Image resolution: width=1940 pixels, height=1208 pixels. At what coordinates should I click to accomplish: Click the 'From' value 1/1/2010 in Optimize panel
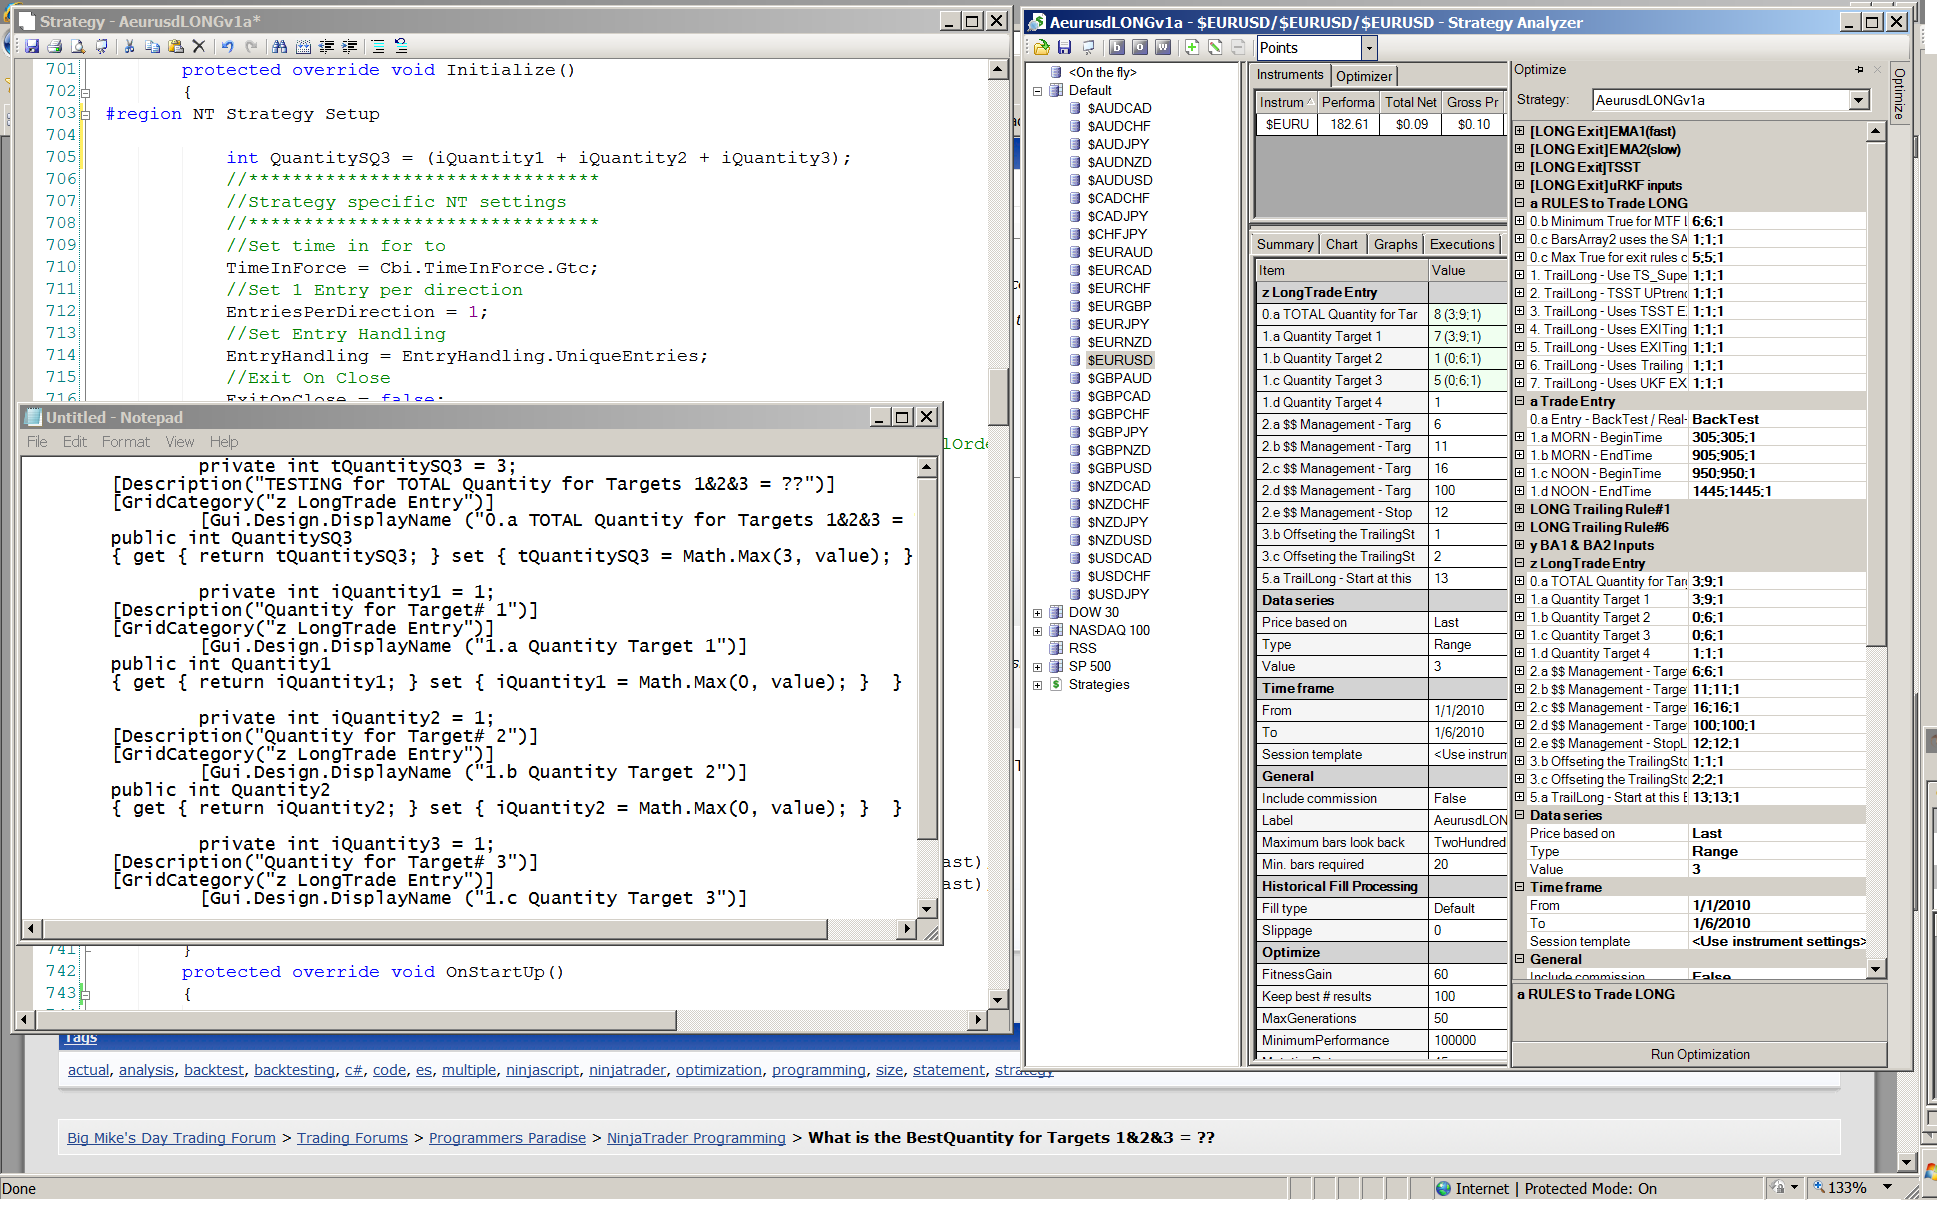pos(1777,905)
